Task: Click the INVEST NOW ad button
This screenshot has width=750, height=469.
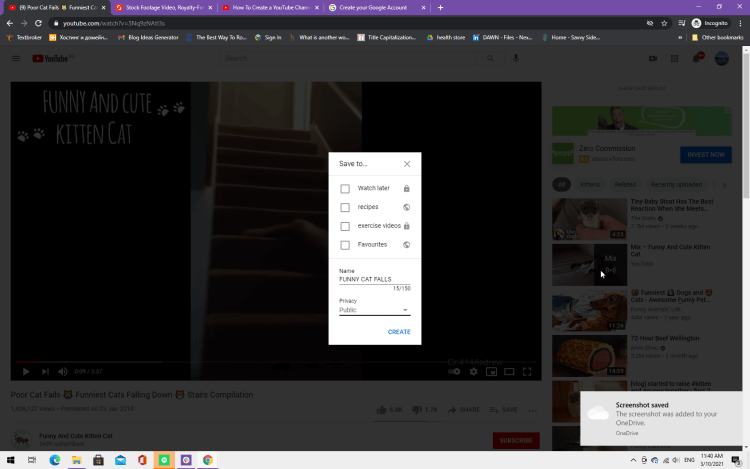Action: 706,154
